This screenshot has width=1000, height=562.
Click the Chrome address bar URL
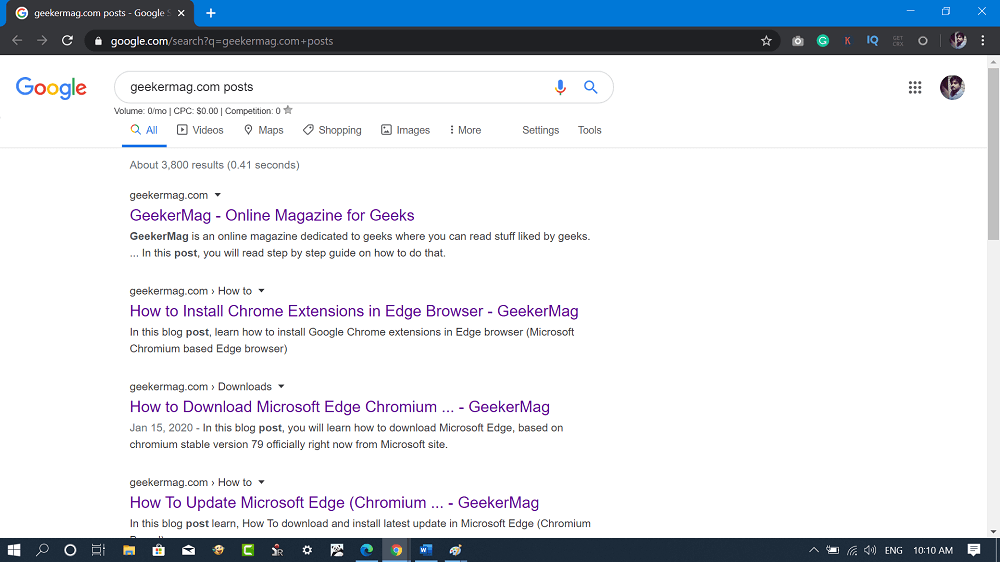point(222,41)
